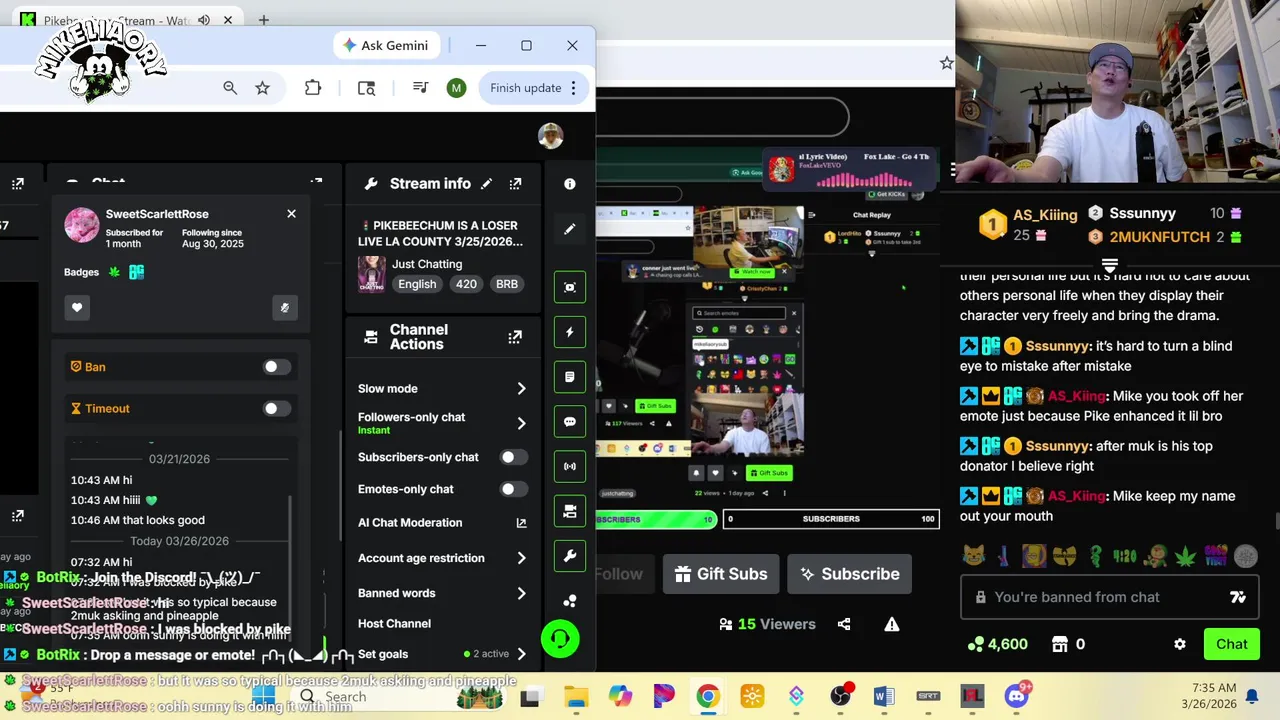Pop out the Stream info panel
Screen dimensions: 1280x720
click(x=515, y=184)
